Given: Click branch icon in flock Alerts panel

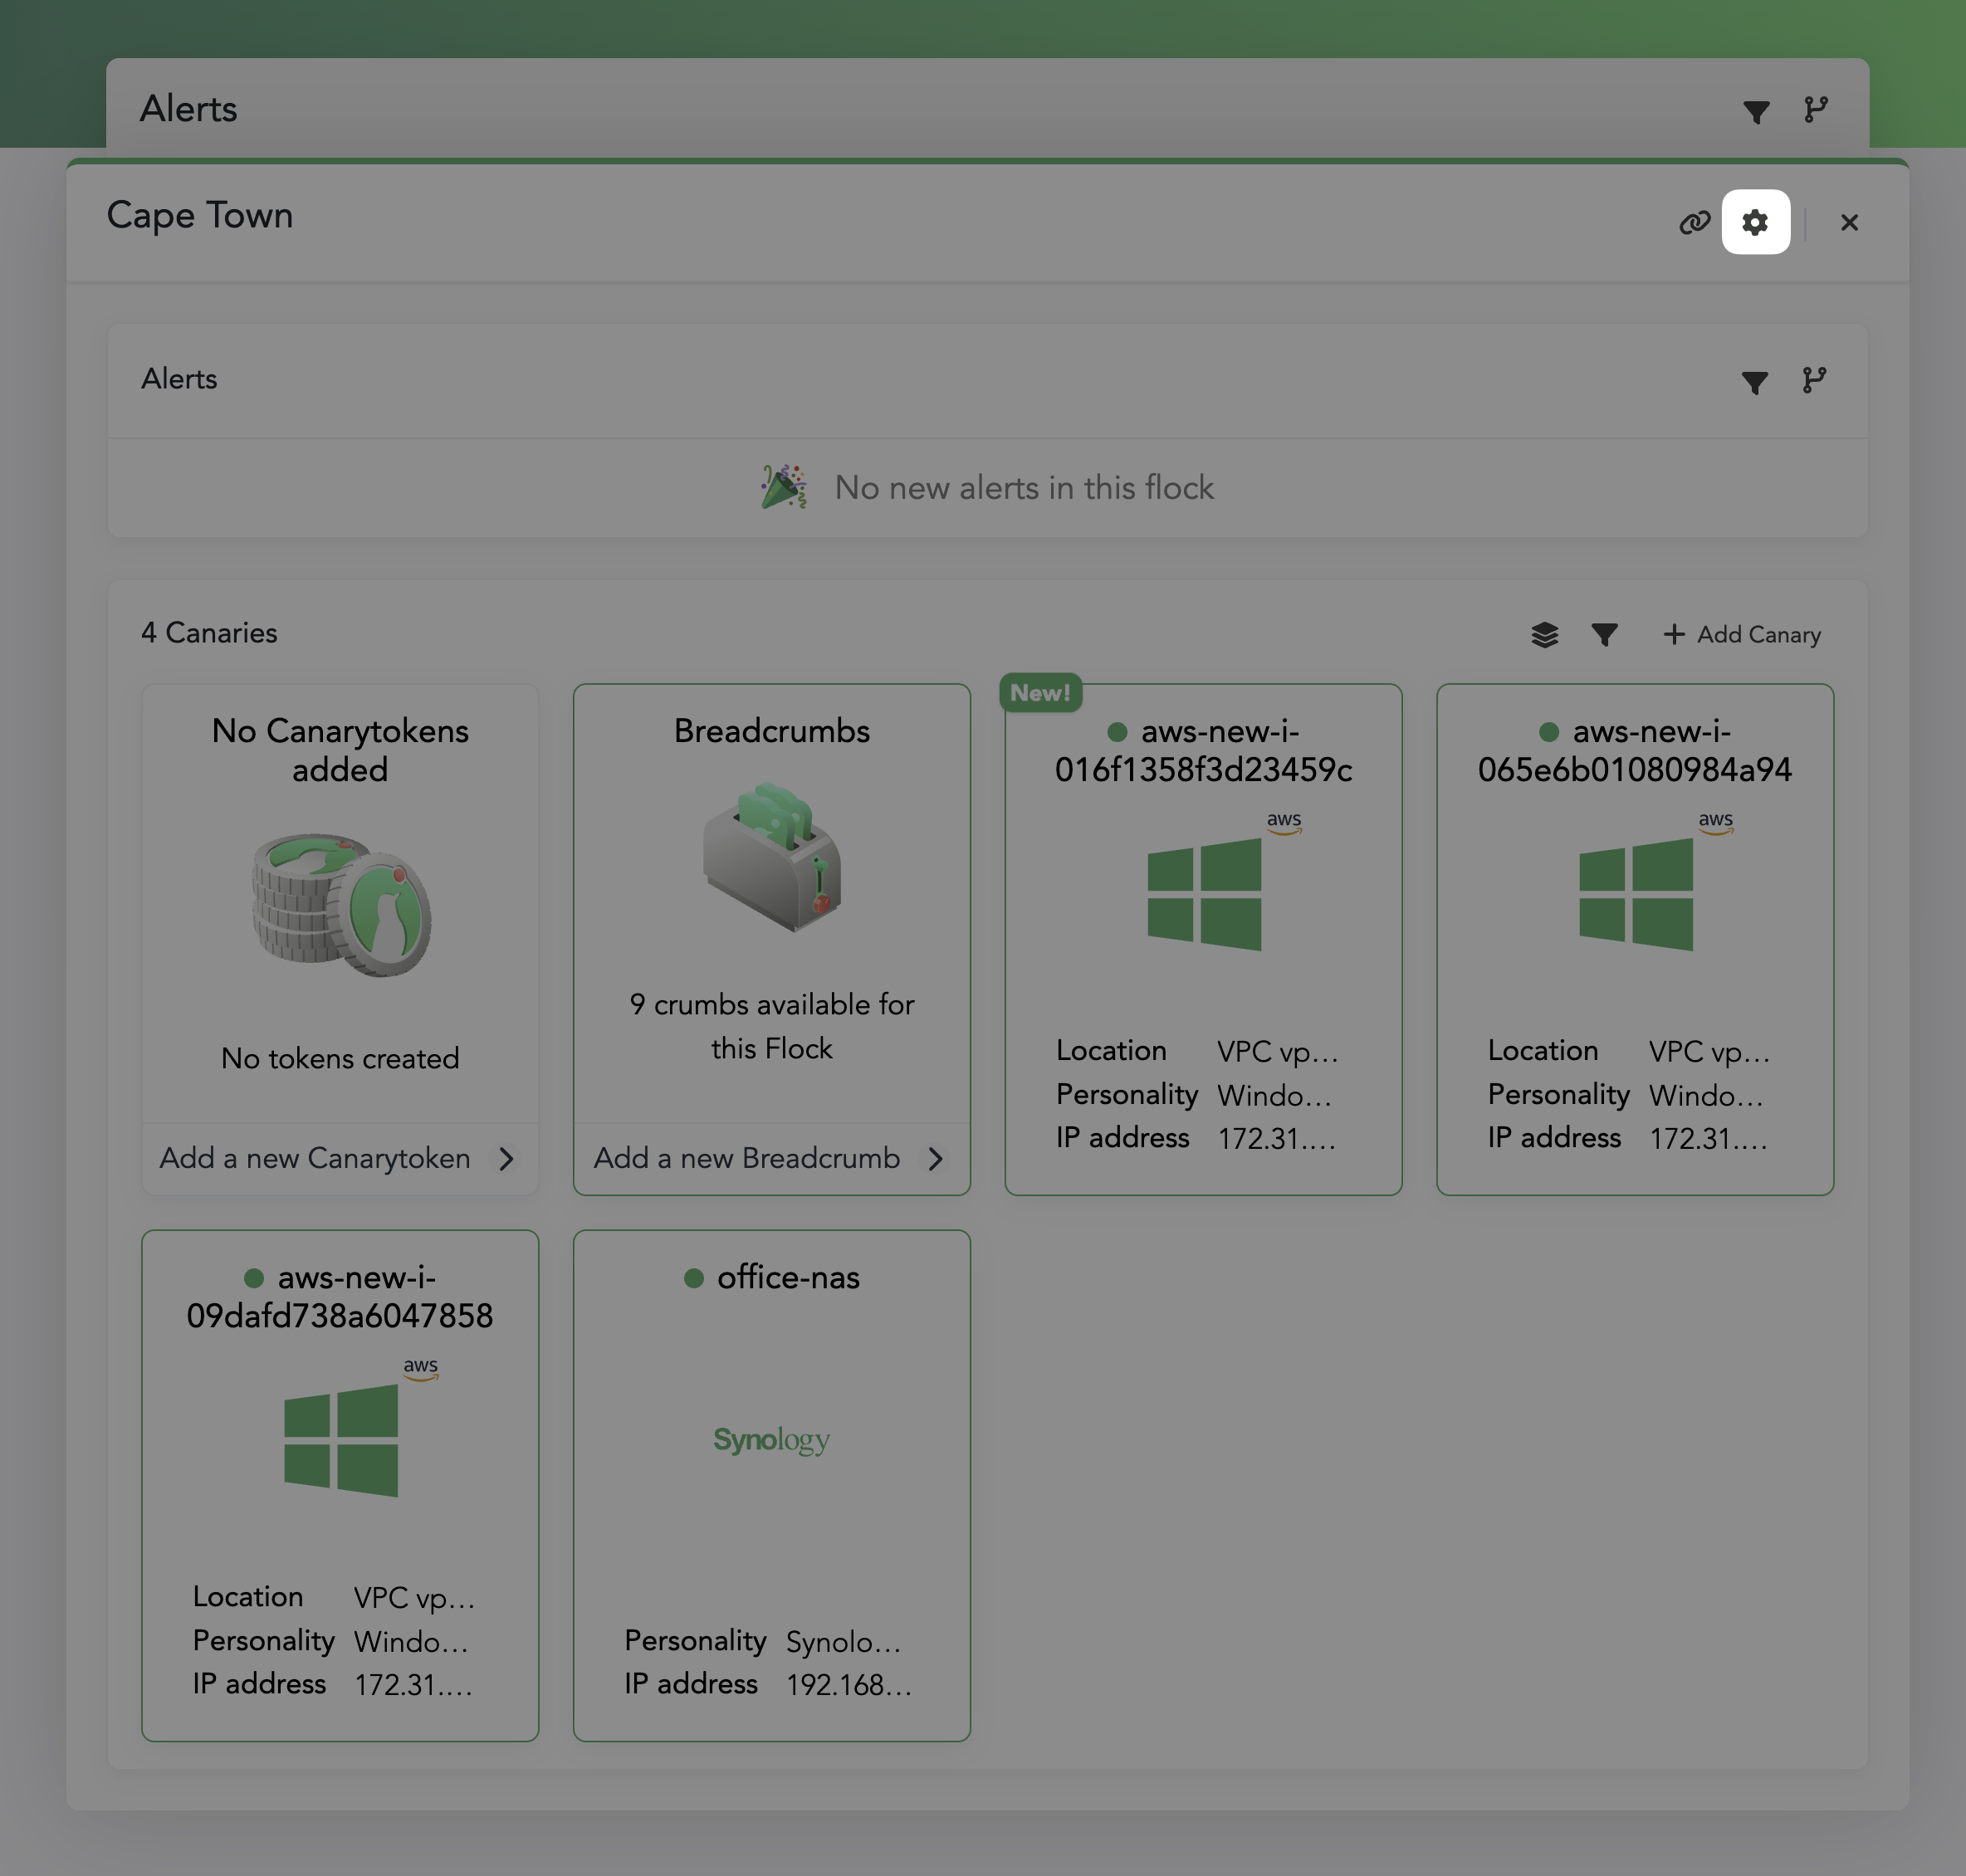Looking at the screenshot, I should tap(1814, 380).
